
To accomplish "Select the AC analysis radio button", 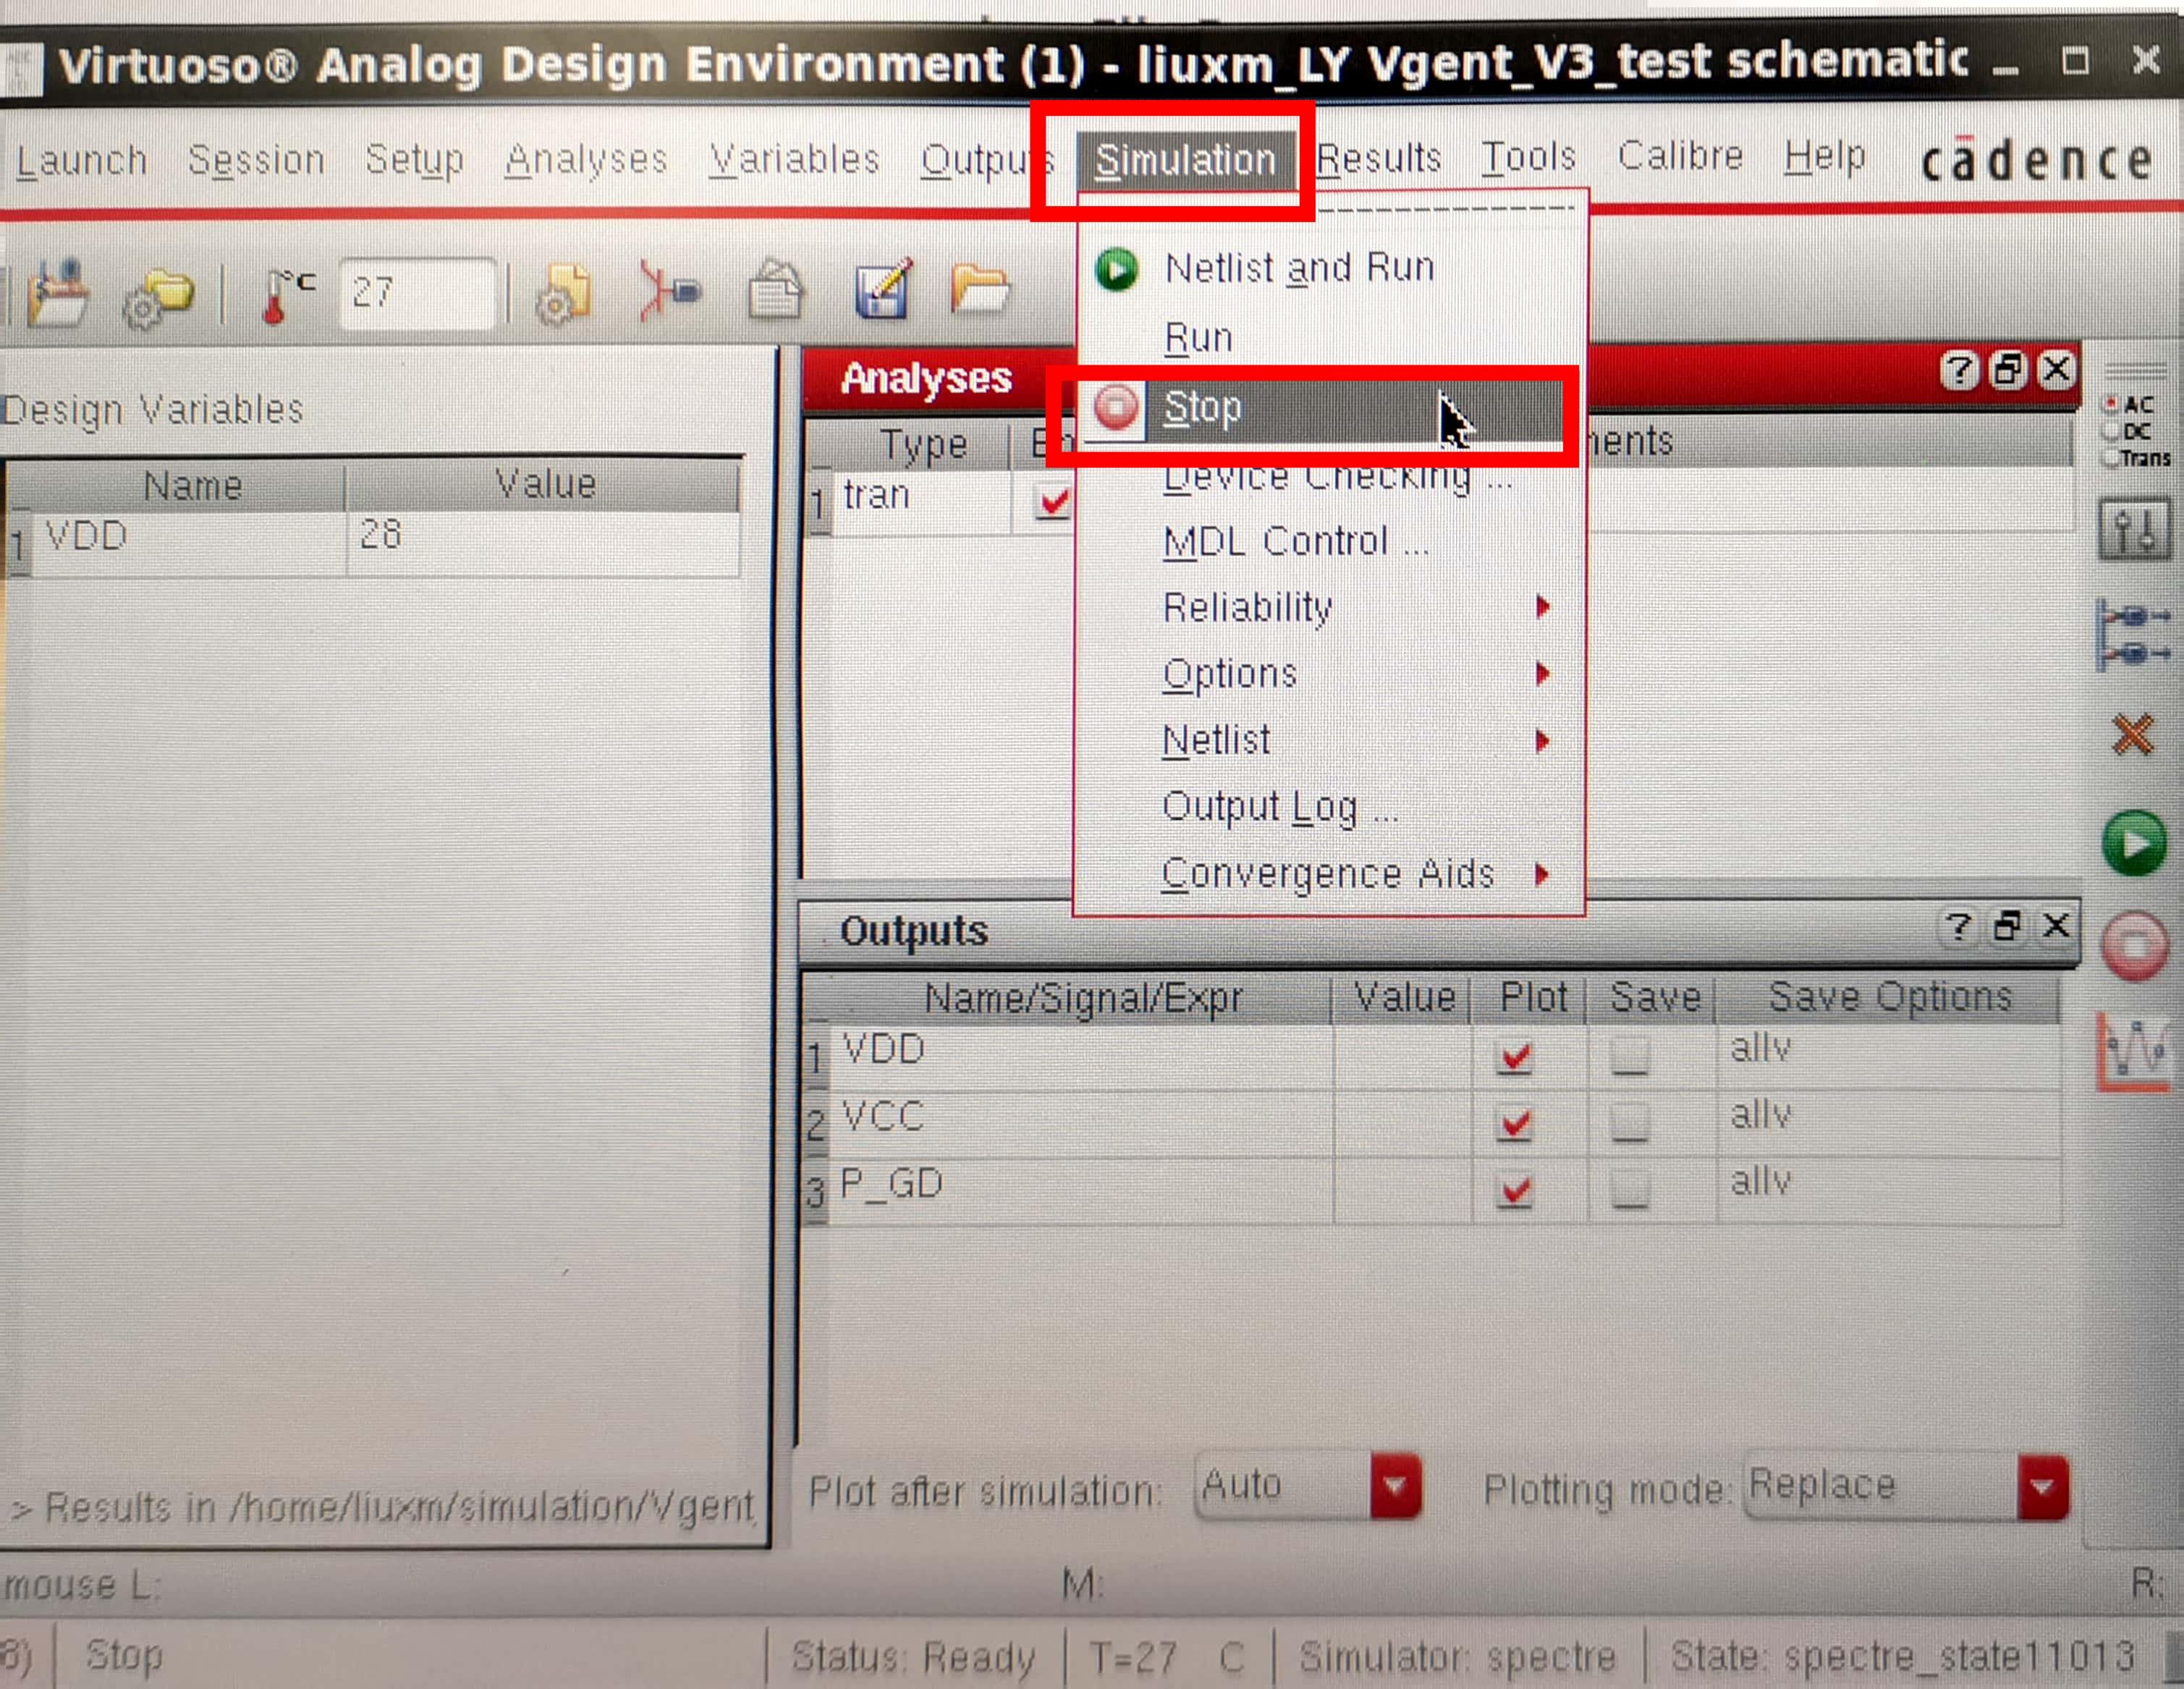I will click(2112, 404).
